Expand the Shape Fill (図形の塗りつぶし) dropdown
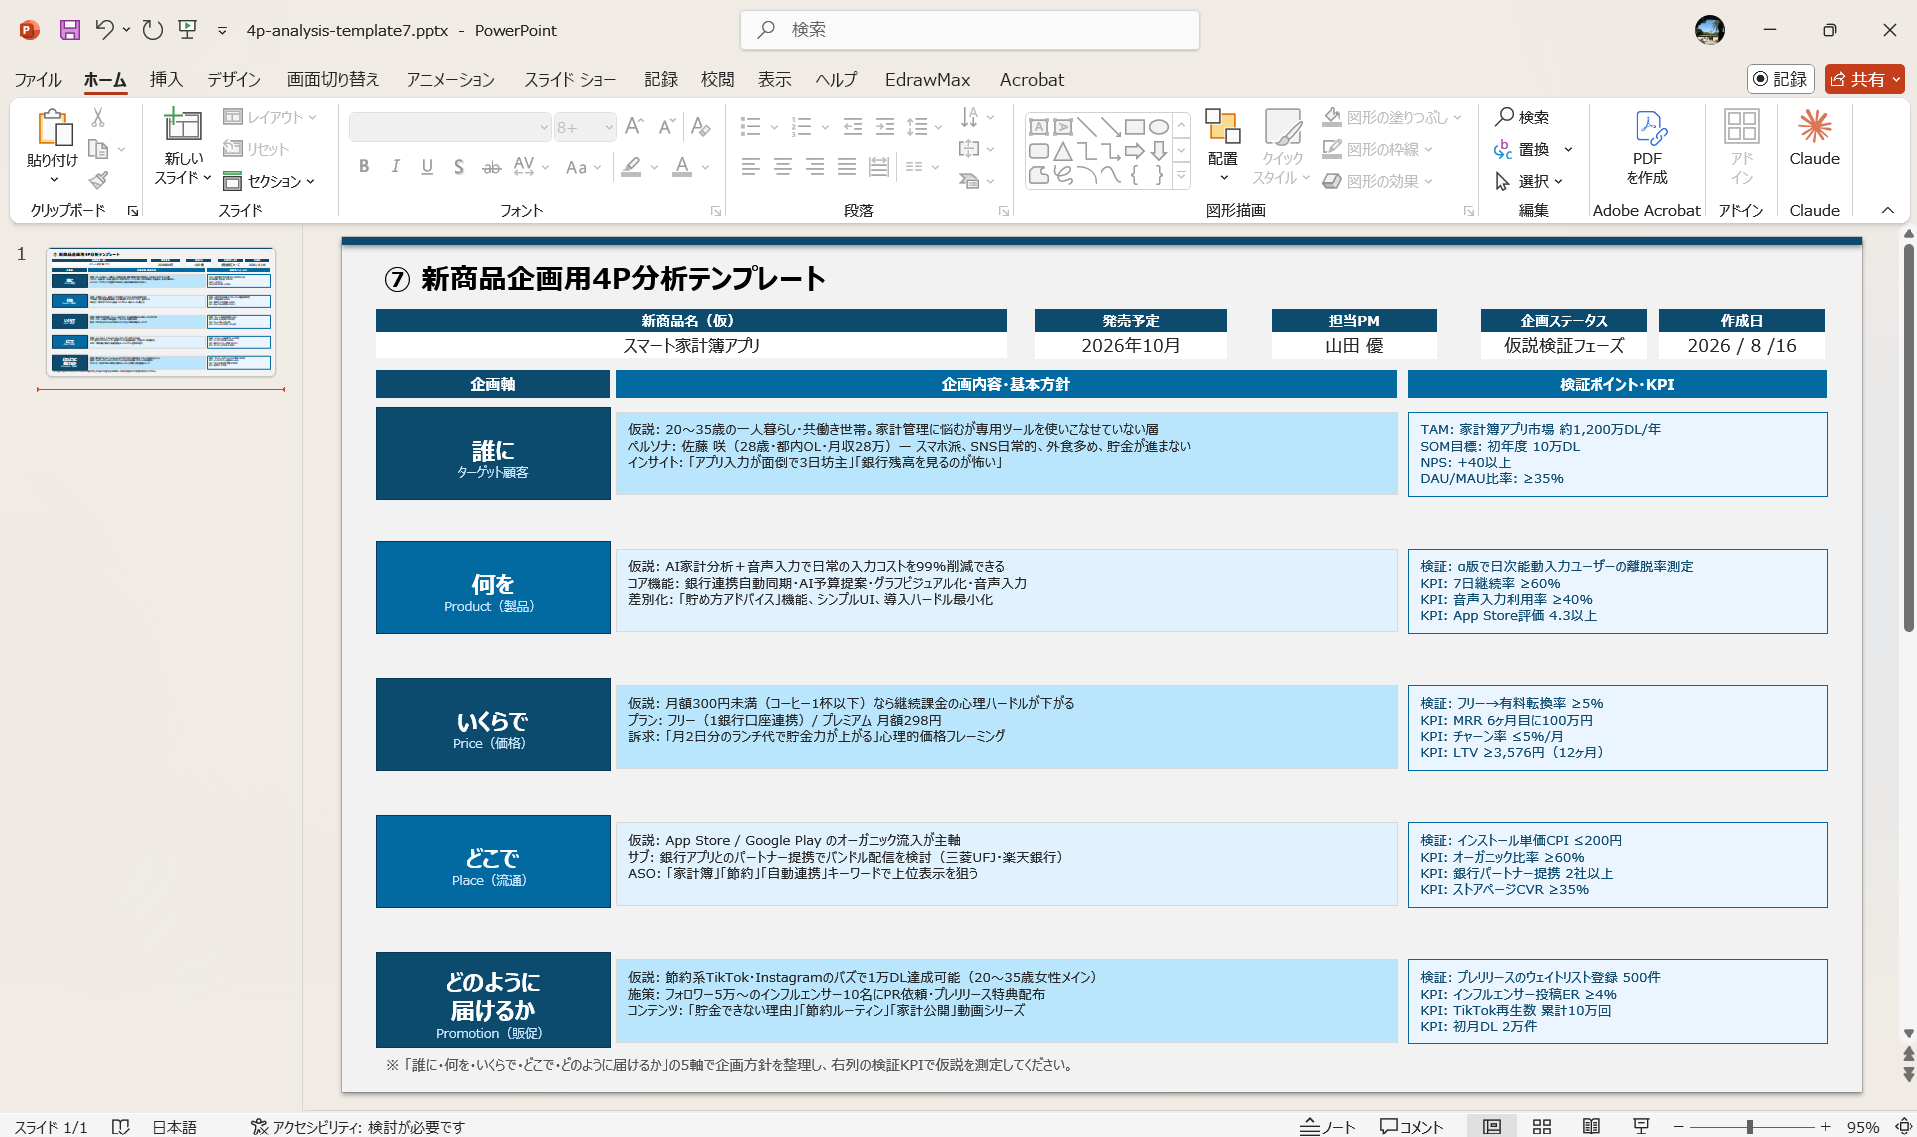1917x1137 pixels. point(1458,117)
